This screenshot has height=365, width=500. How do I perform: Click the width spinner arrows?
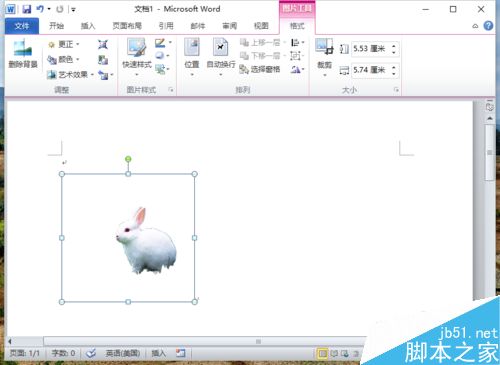(x=394, y=70)
